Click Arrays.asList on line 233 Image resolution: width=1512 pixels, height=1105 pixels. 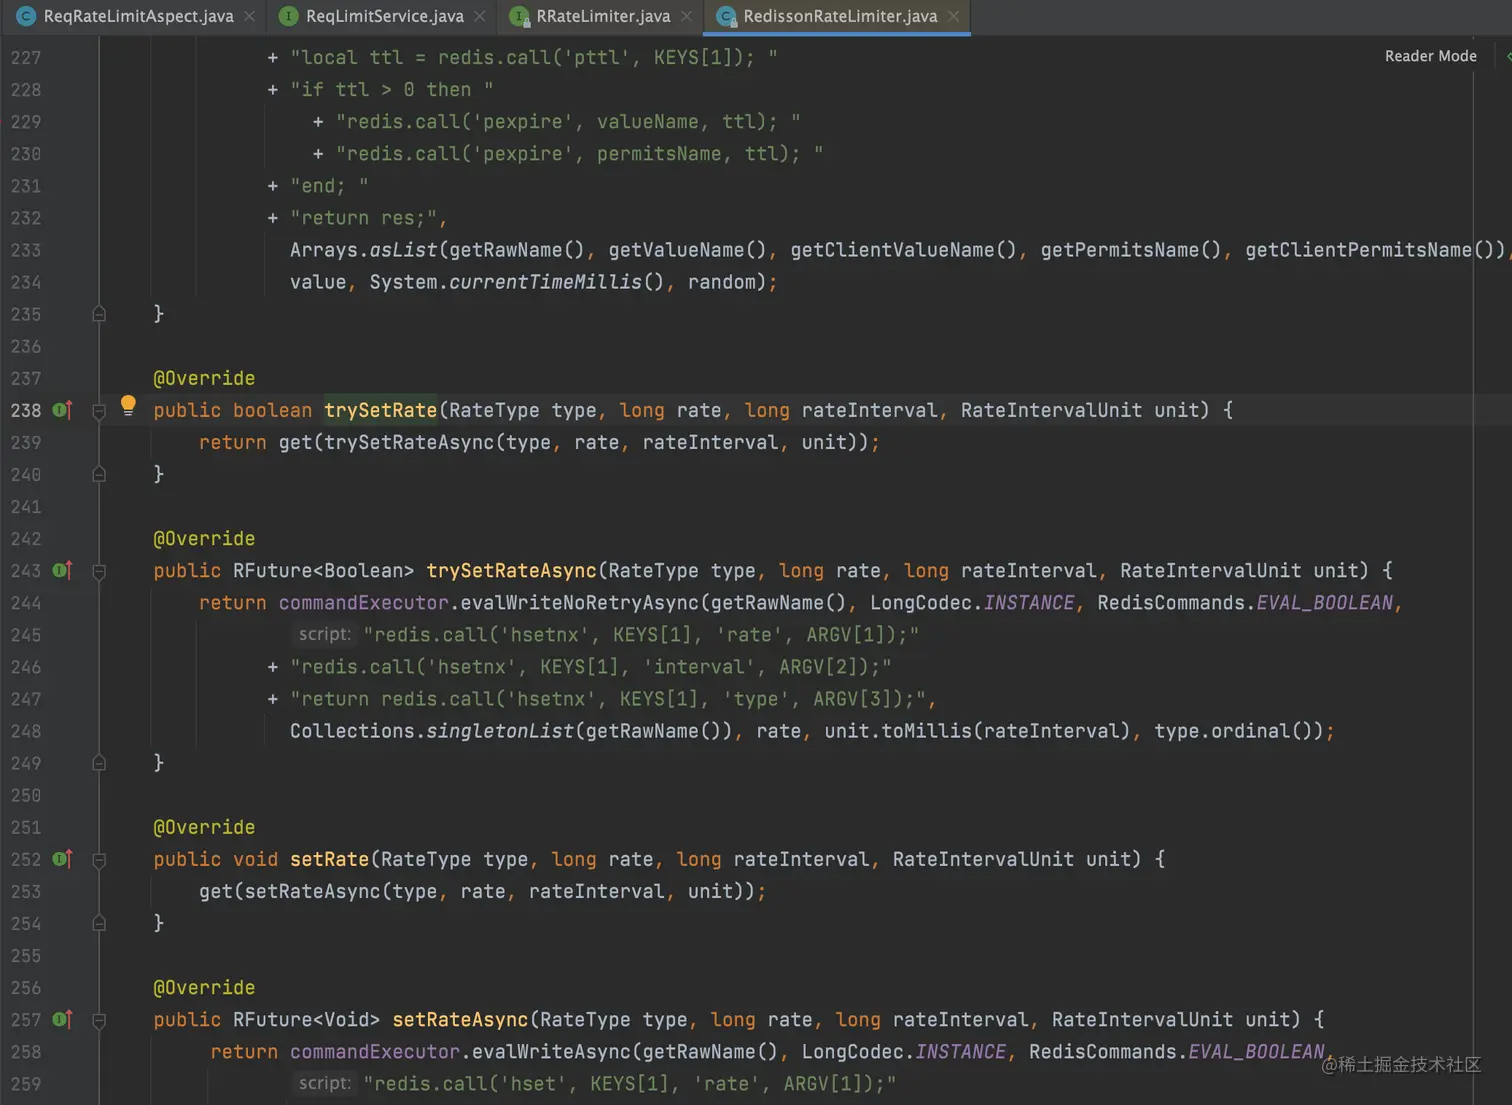pyautogui.click(x=364, y=250)
